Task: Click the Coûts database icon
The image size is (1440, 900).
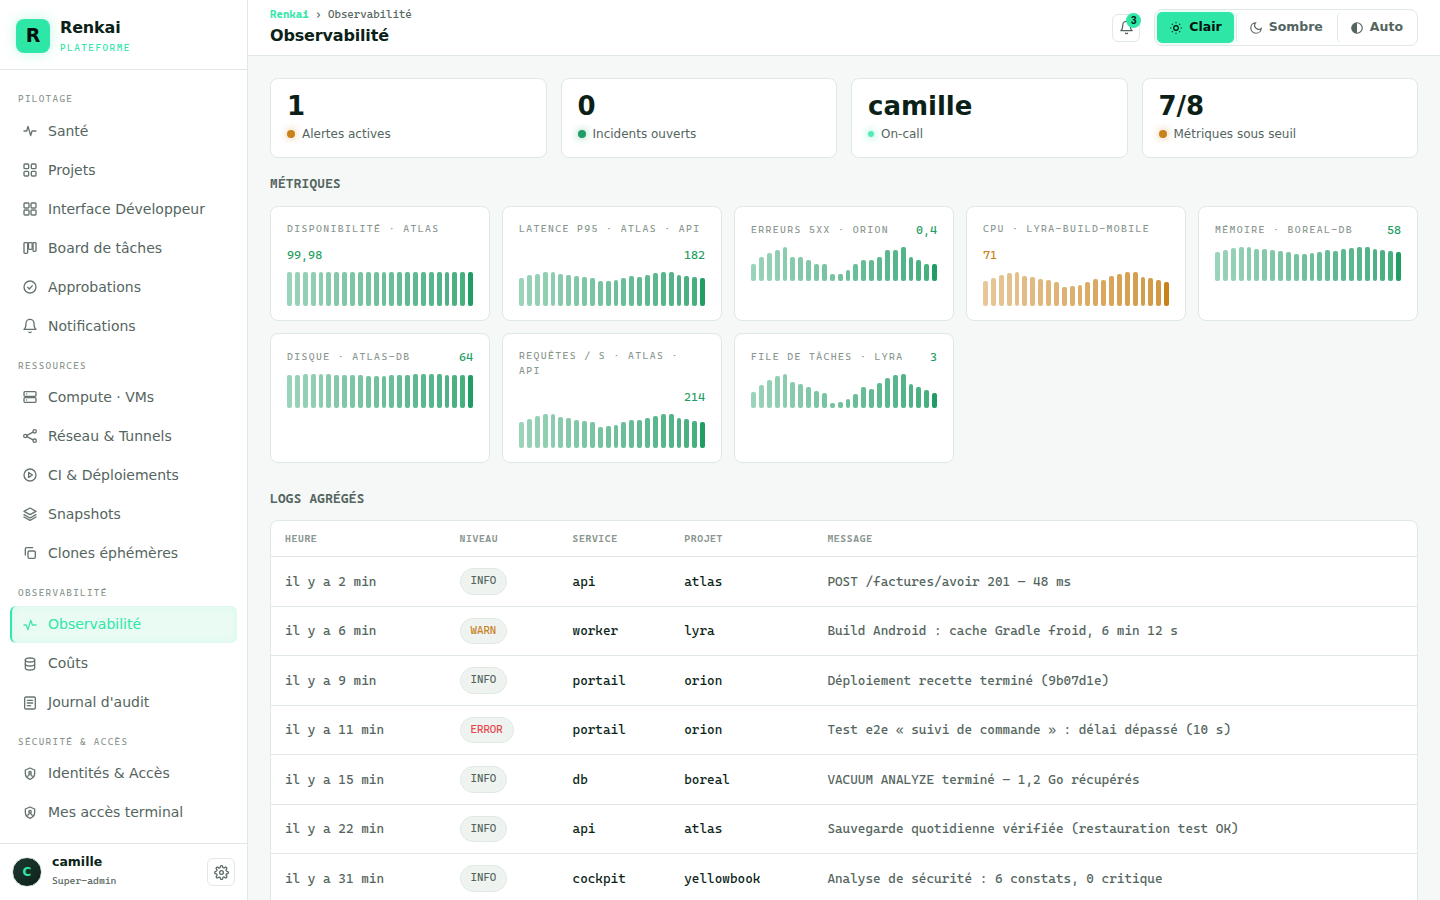Action: [x=30, y=663]
